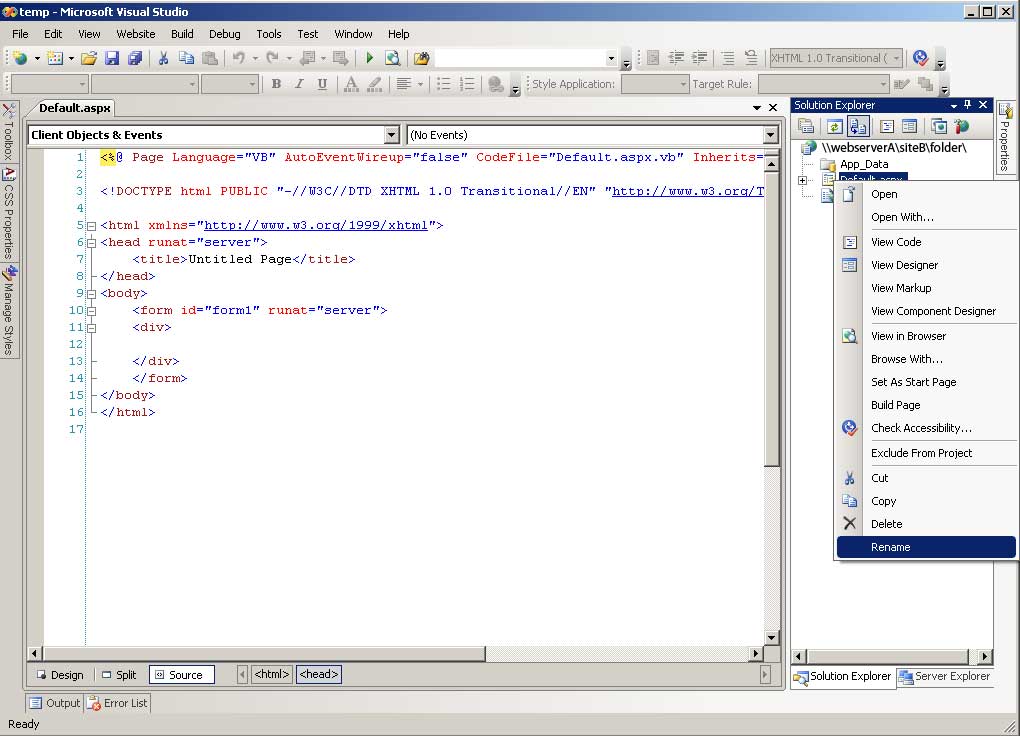Image resolution: width=1020 pixels, height=736 pixels.
Task: Open the Website menu
Action: tap(135, 34)
